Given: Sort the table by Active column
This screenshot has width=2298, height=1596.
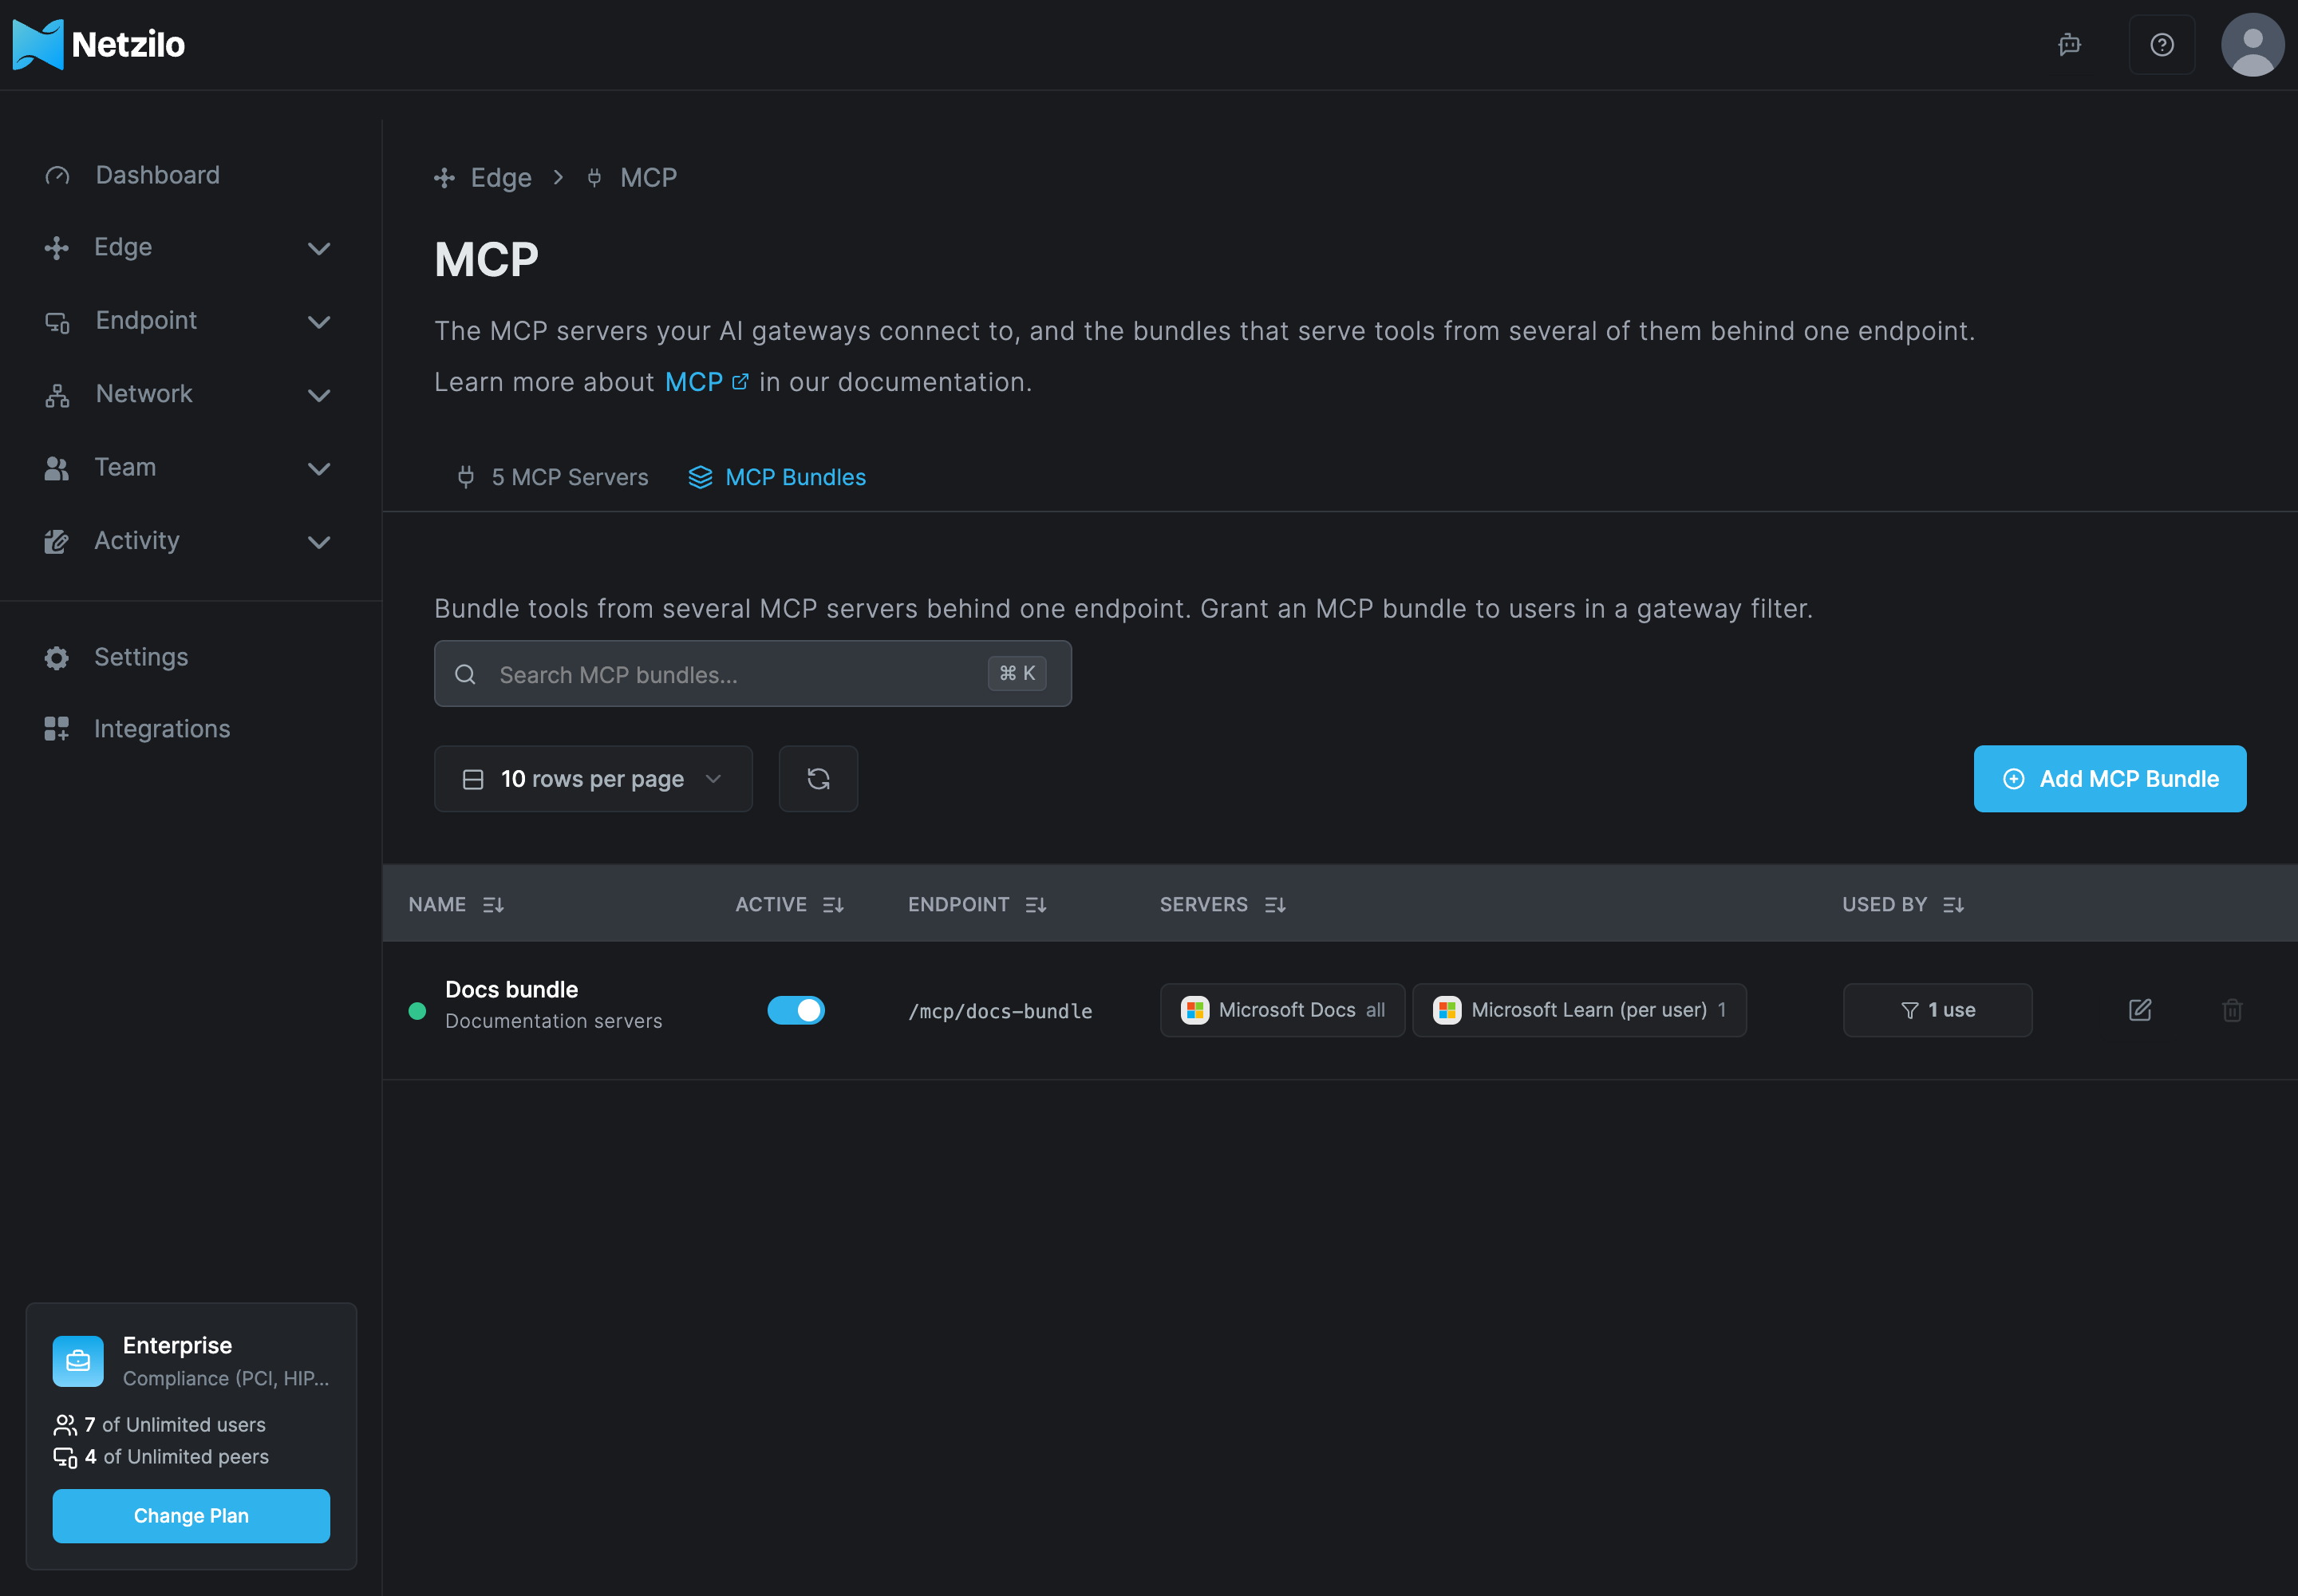Looking at the screenshot, I should point(789,905).
